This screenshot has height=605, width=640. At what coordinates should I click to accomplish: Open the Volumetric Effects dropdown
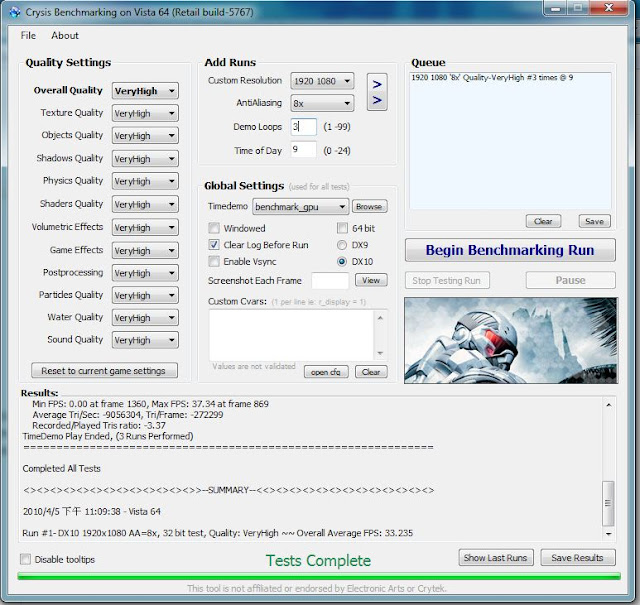click(x=145, y=227)
